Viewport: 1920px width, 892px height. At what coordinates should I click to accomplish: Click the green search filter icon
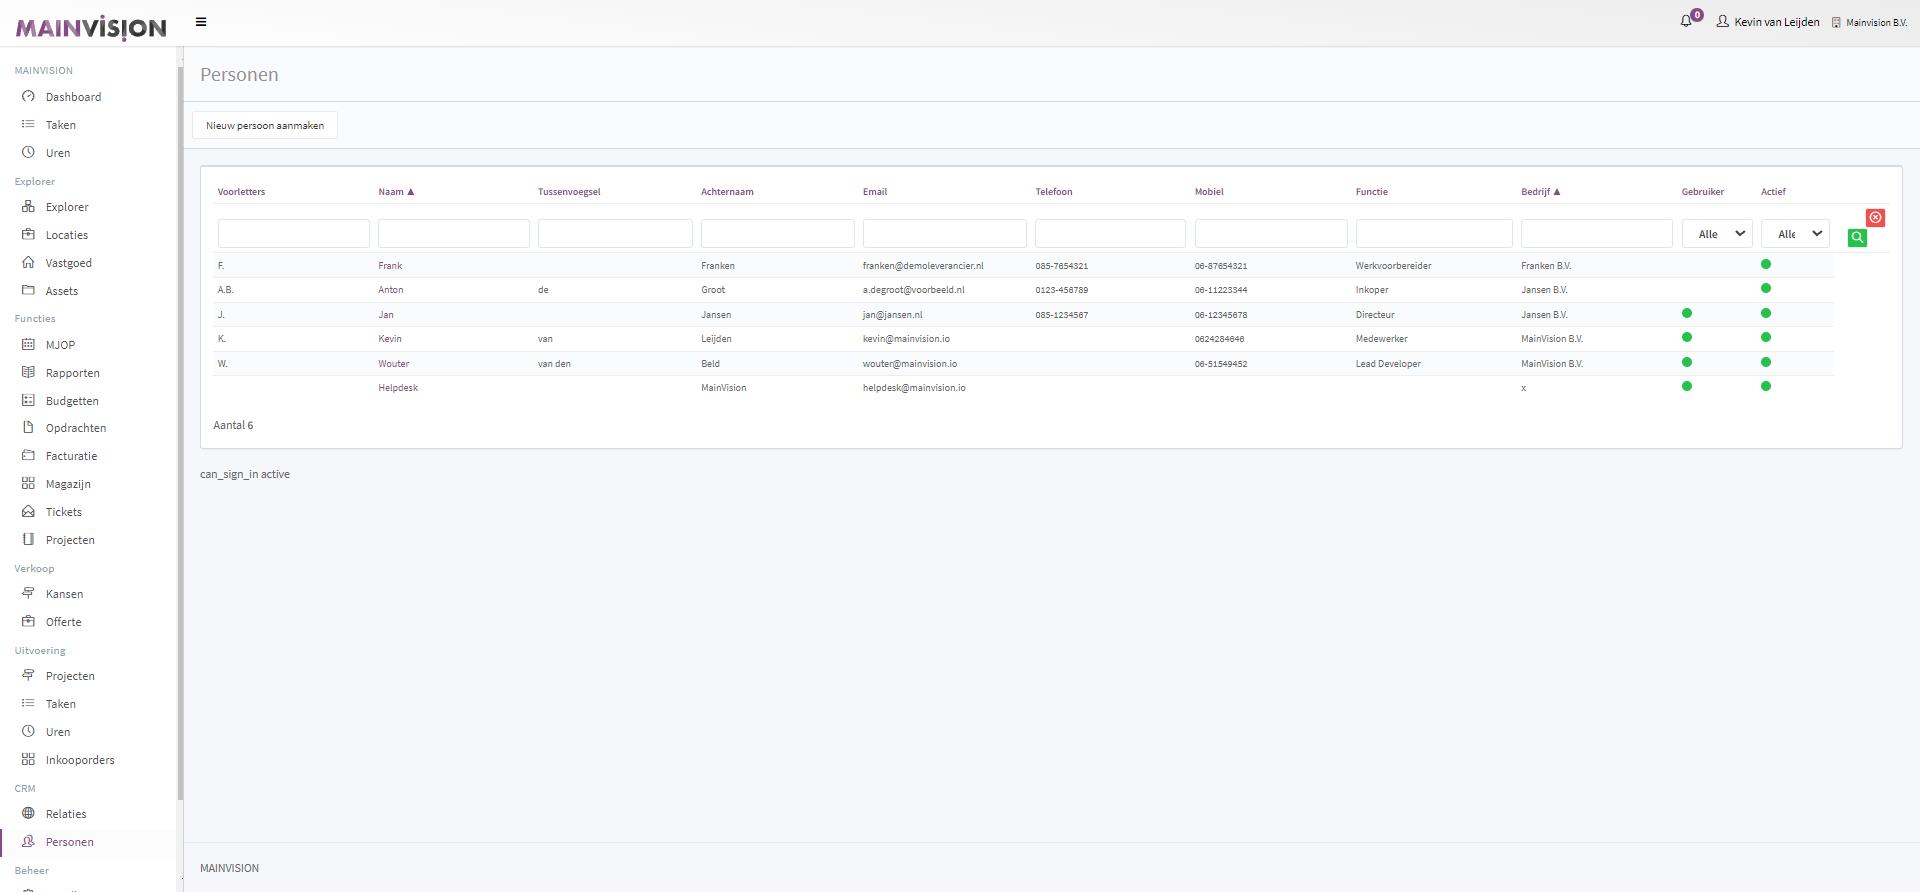(1857, 238)
